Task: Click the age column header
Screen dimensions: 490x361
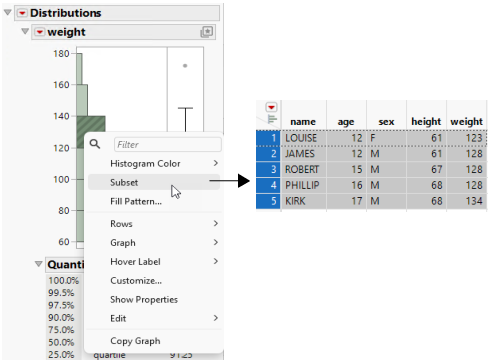Action: click(x=346, y=122)
